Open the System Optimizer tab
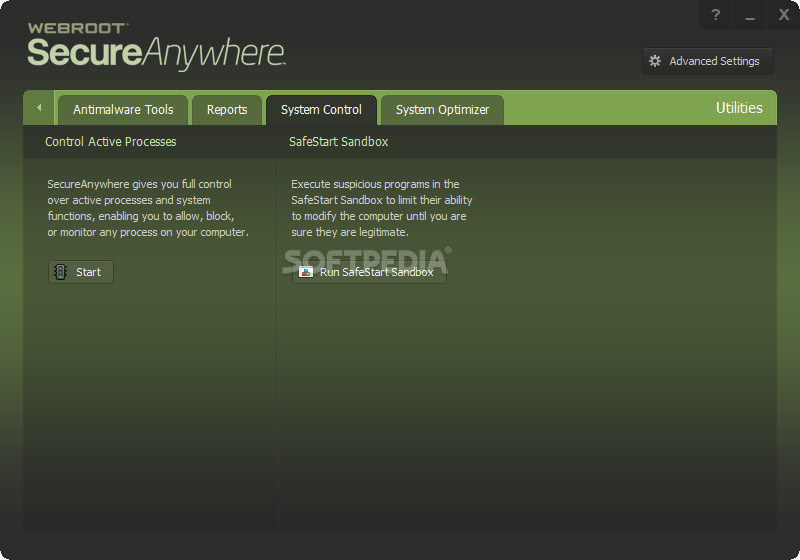Screen dimensions: 800x560 coord(442,110)
